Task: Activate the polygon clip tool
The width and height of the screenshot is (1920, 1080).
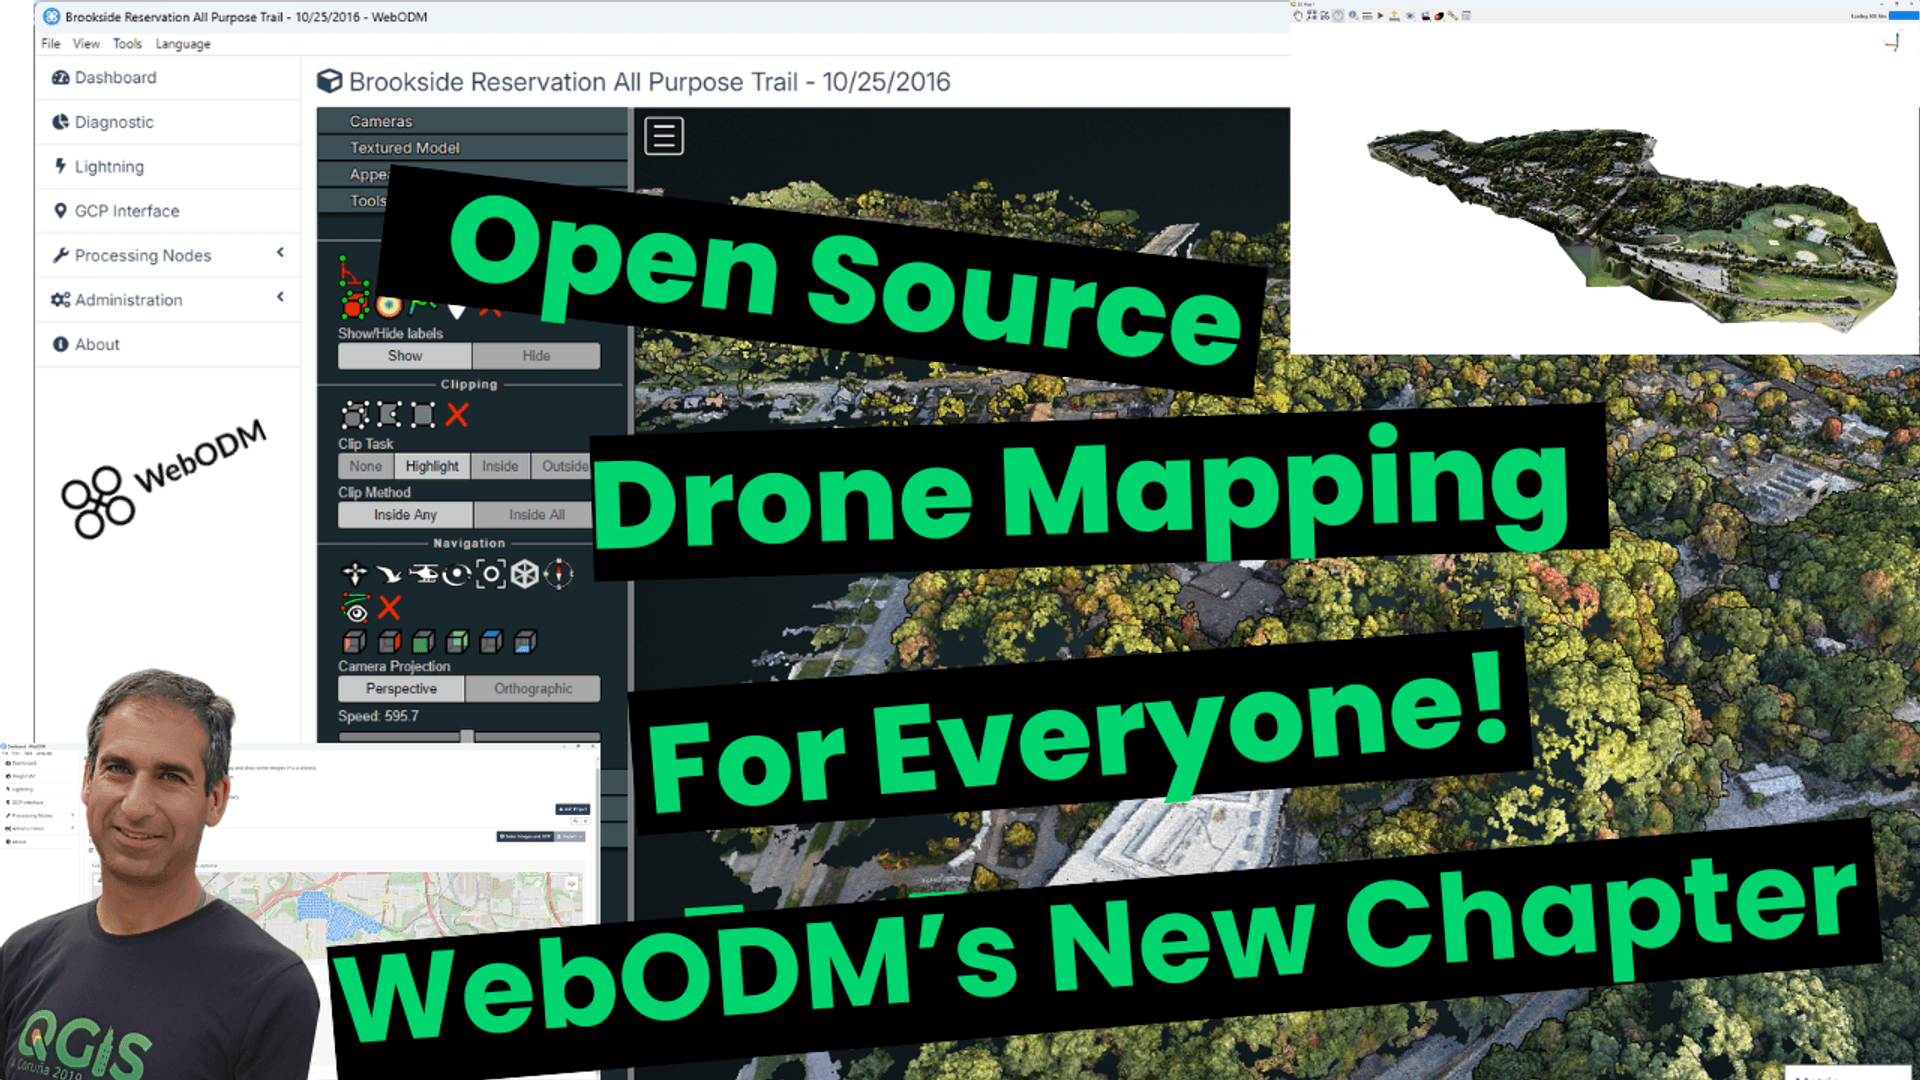Action: [389, 414]
